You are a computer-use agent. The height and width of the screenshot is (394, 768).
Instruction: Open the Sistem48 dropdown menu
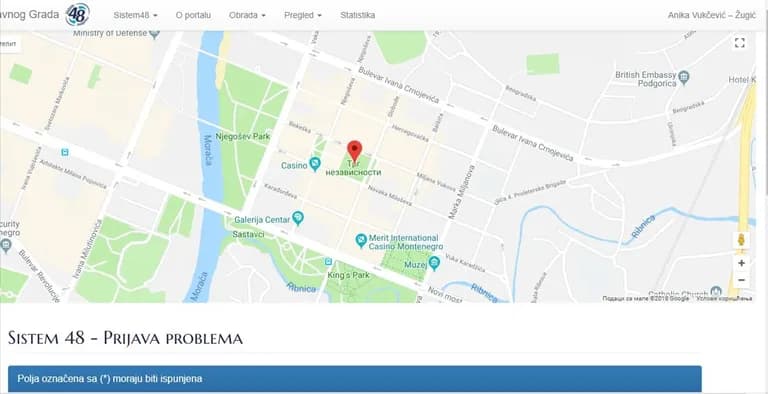point(135,15)
